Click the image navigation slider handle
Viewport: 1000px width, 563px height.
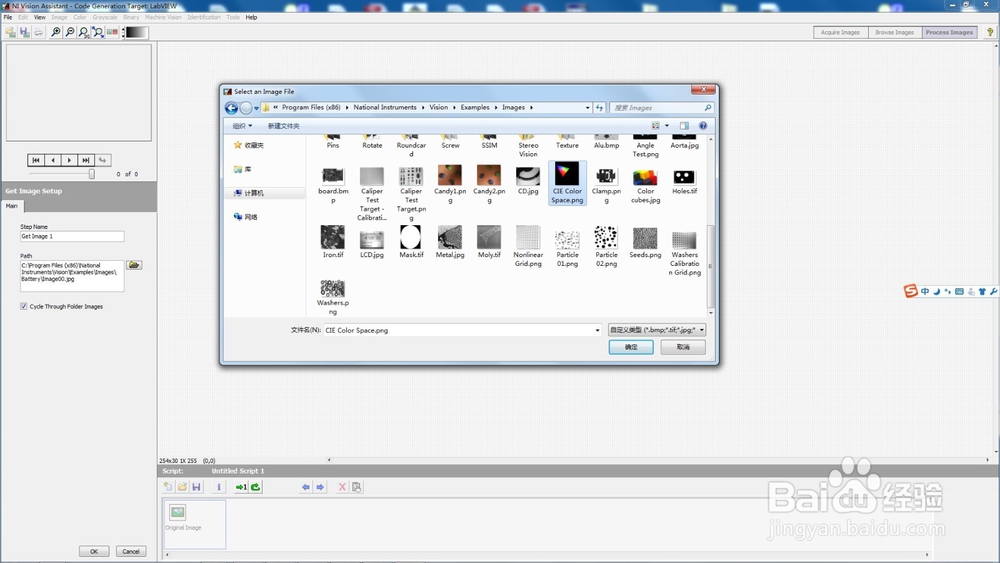pos(92,173)
